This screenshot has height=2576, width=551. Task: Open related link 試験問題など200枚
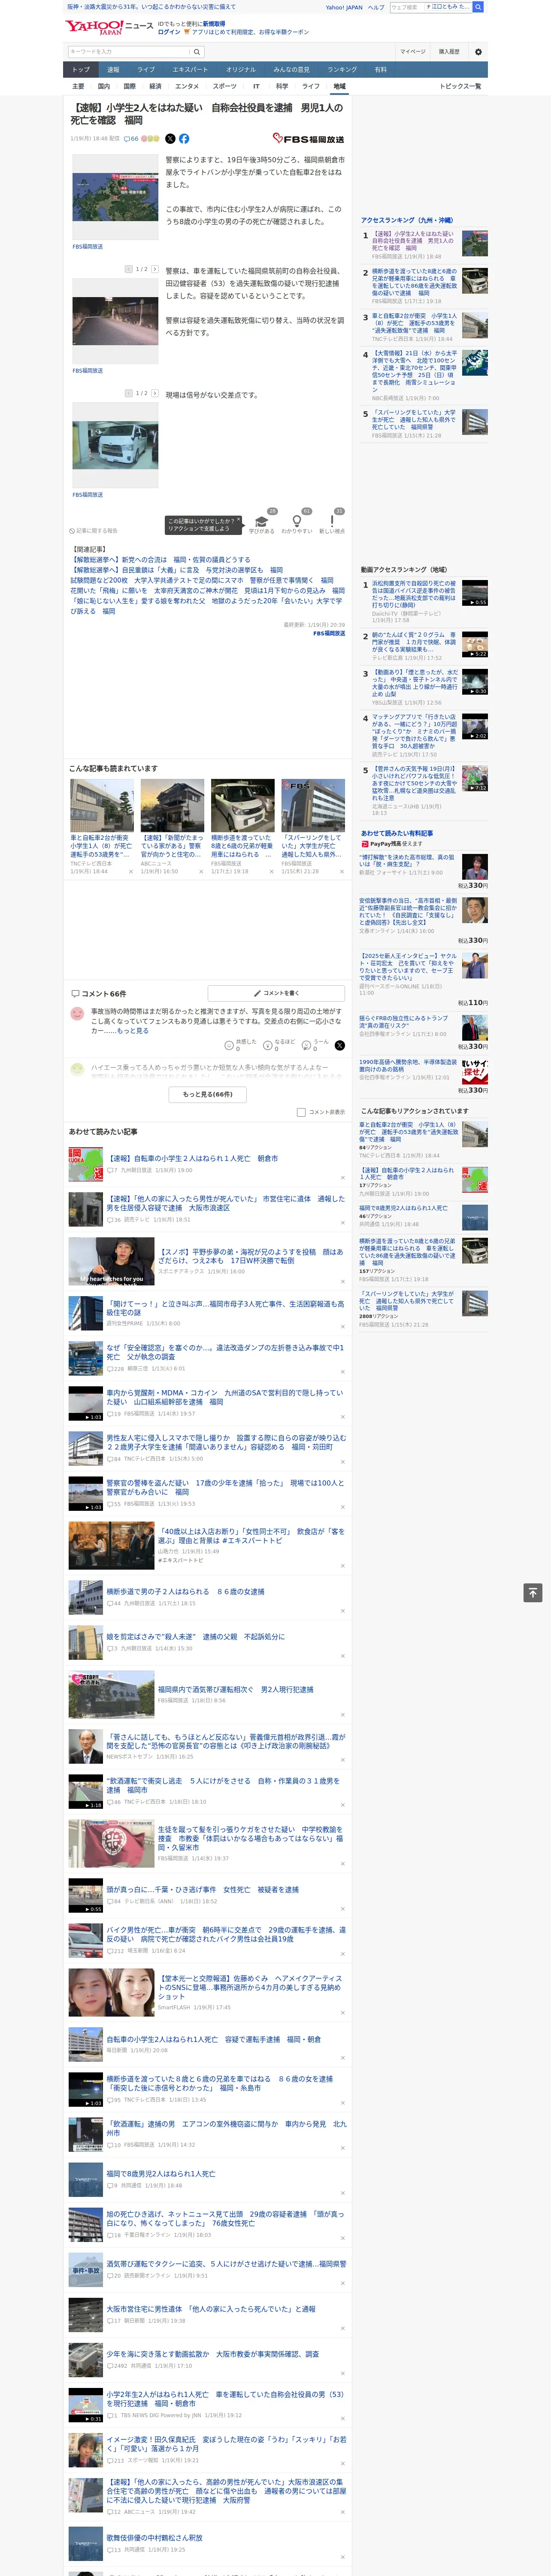pyautogui.click(x=202, y=580)
